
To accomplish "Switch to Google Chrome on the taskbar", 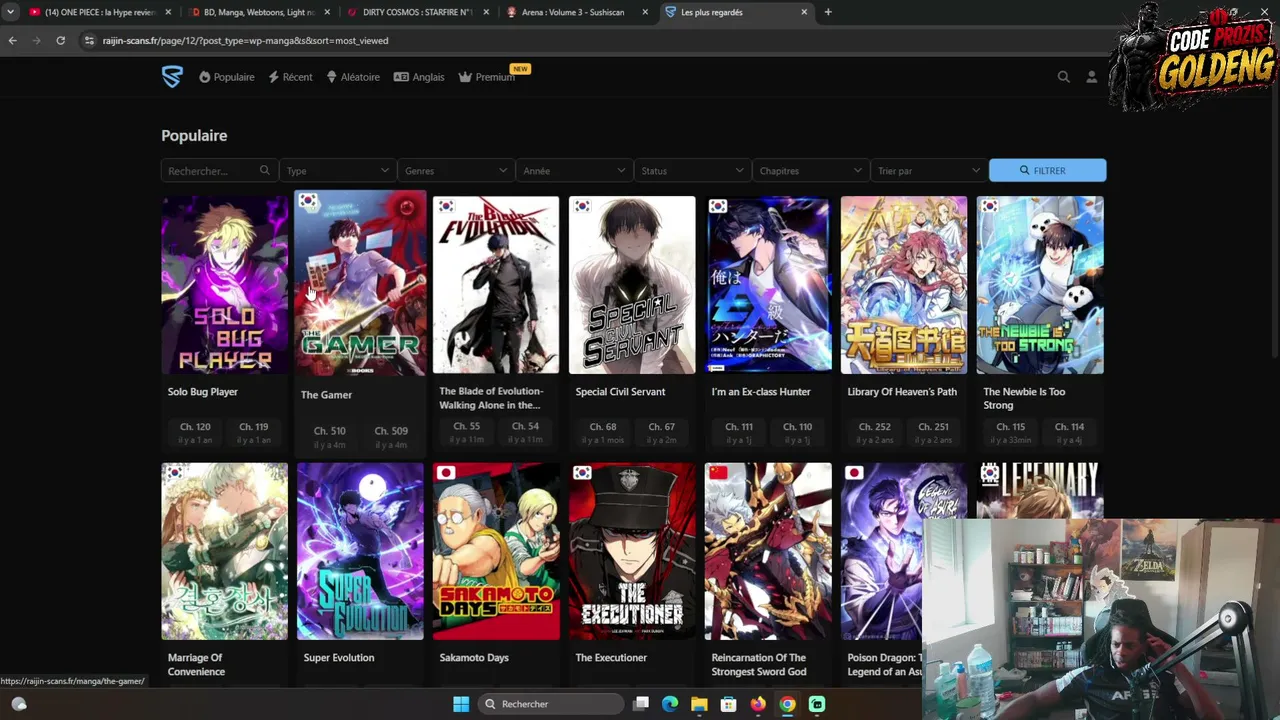I will tap(787, 704).
